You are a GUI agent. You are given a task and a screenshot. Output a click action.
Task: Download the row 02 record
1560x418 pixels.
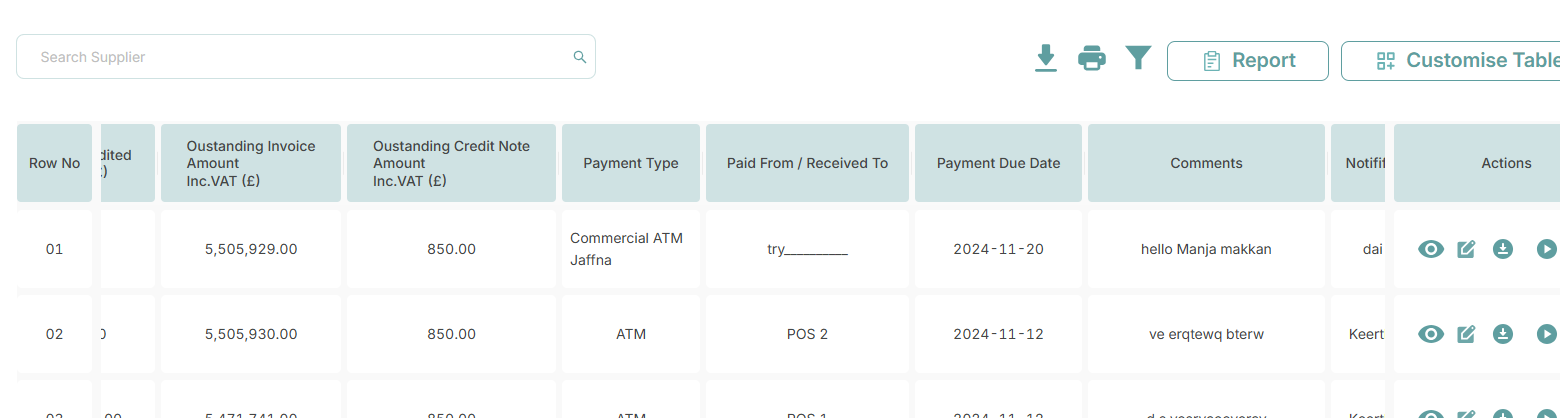click(x=1502, y=334)
